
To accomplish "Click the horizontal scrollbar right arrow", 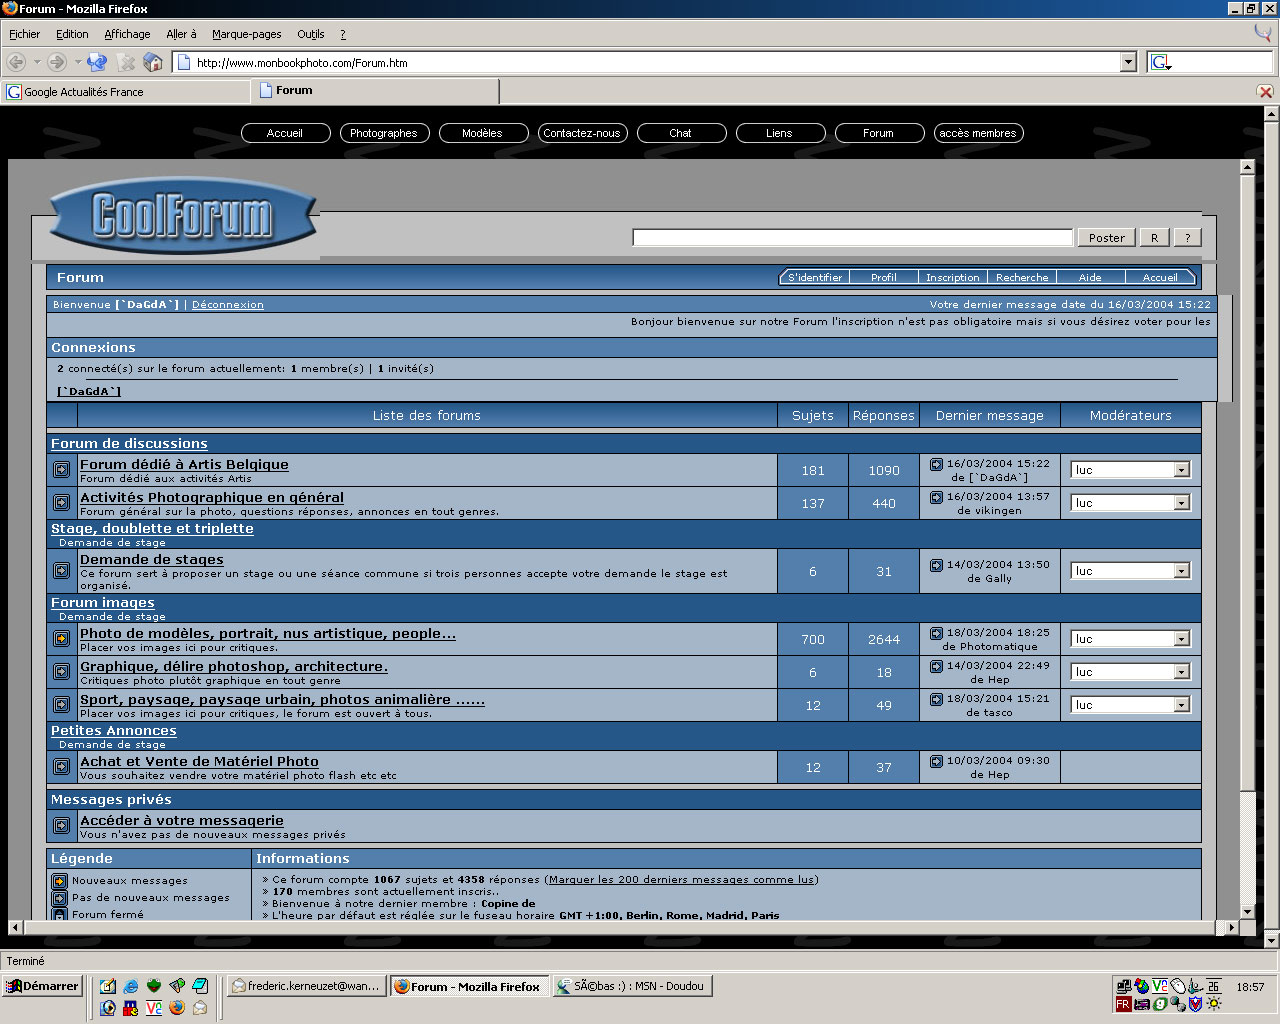I will tap(1231, 927).
